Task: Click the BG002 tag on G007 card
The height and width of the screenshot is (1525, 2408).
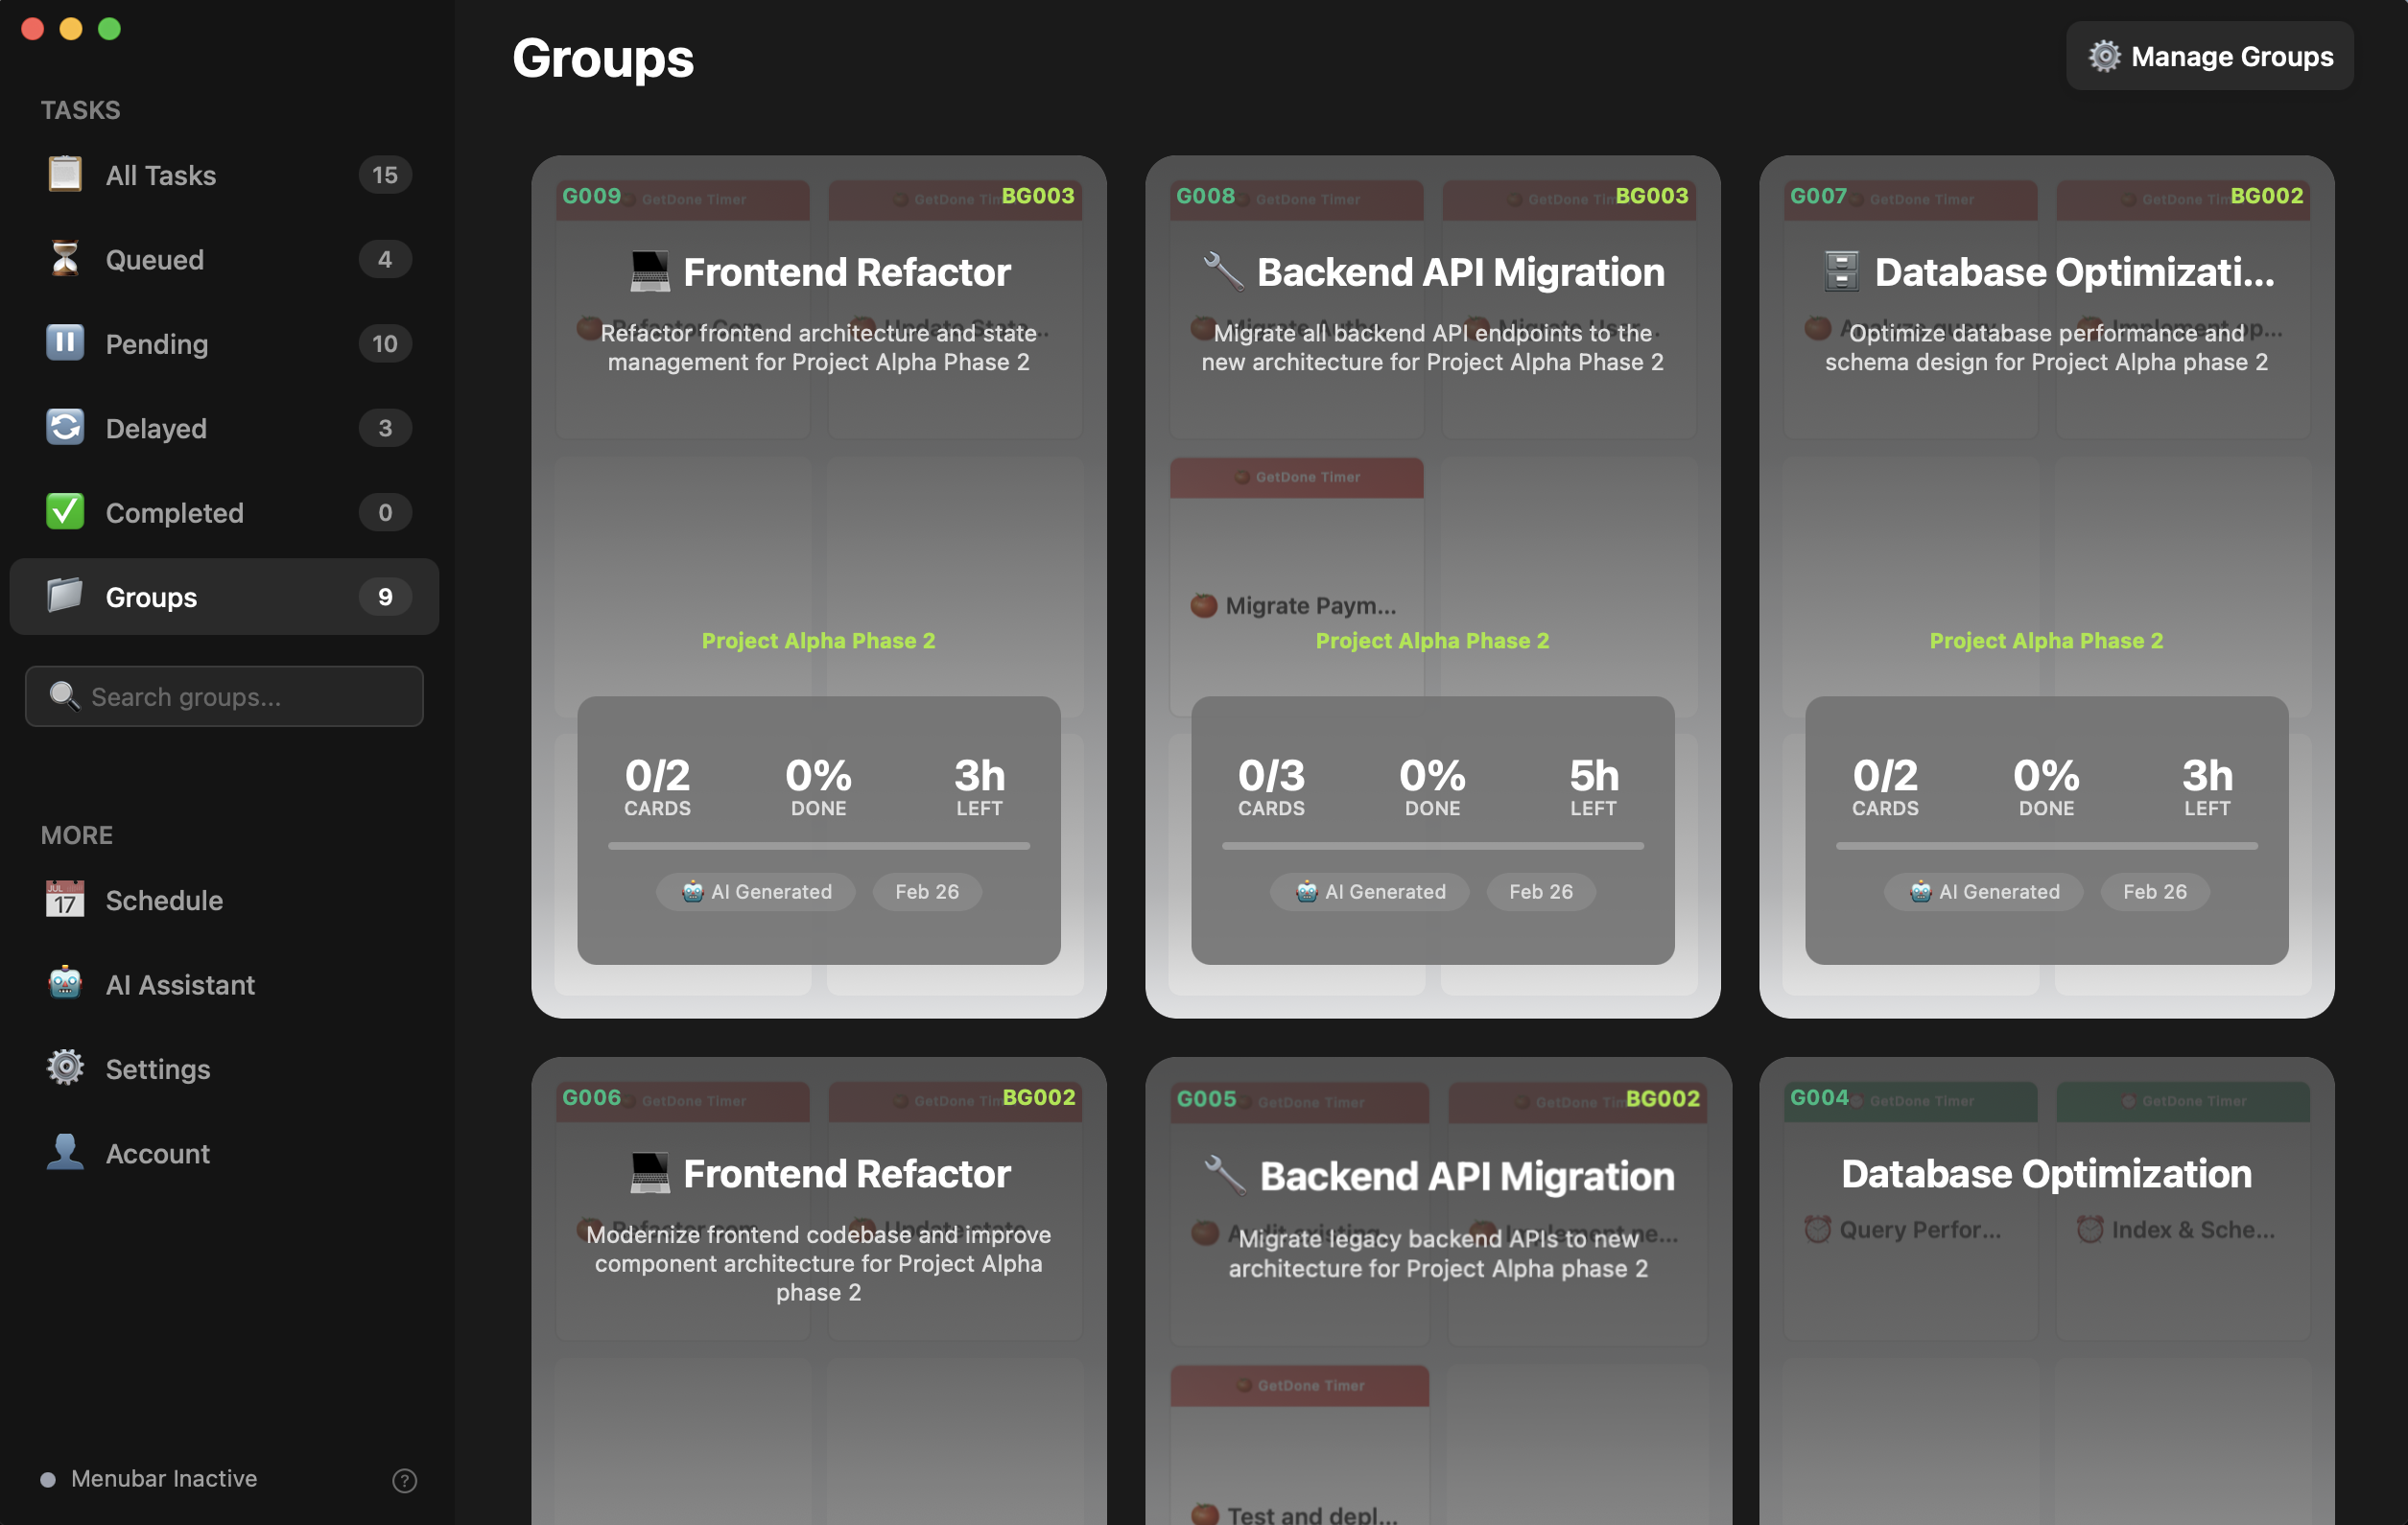Action: coord(2267,196)
